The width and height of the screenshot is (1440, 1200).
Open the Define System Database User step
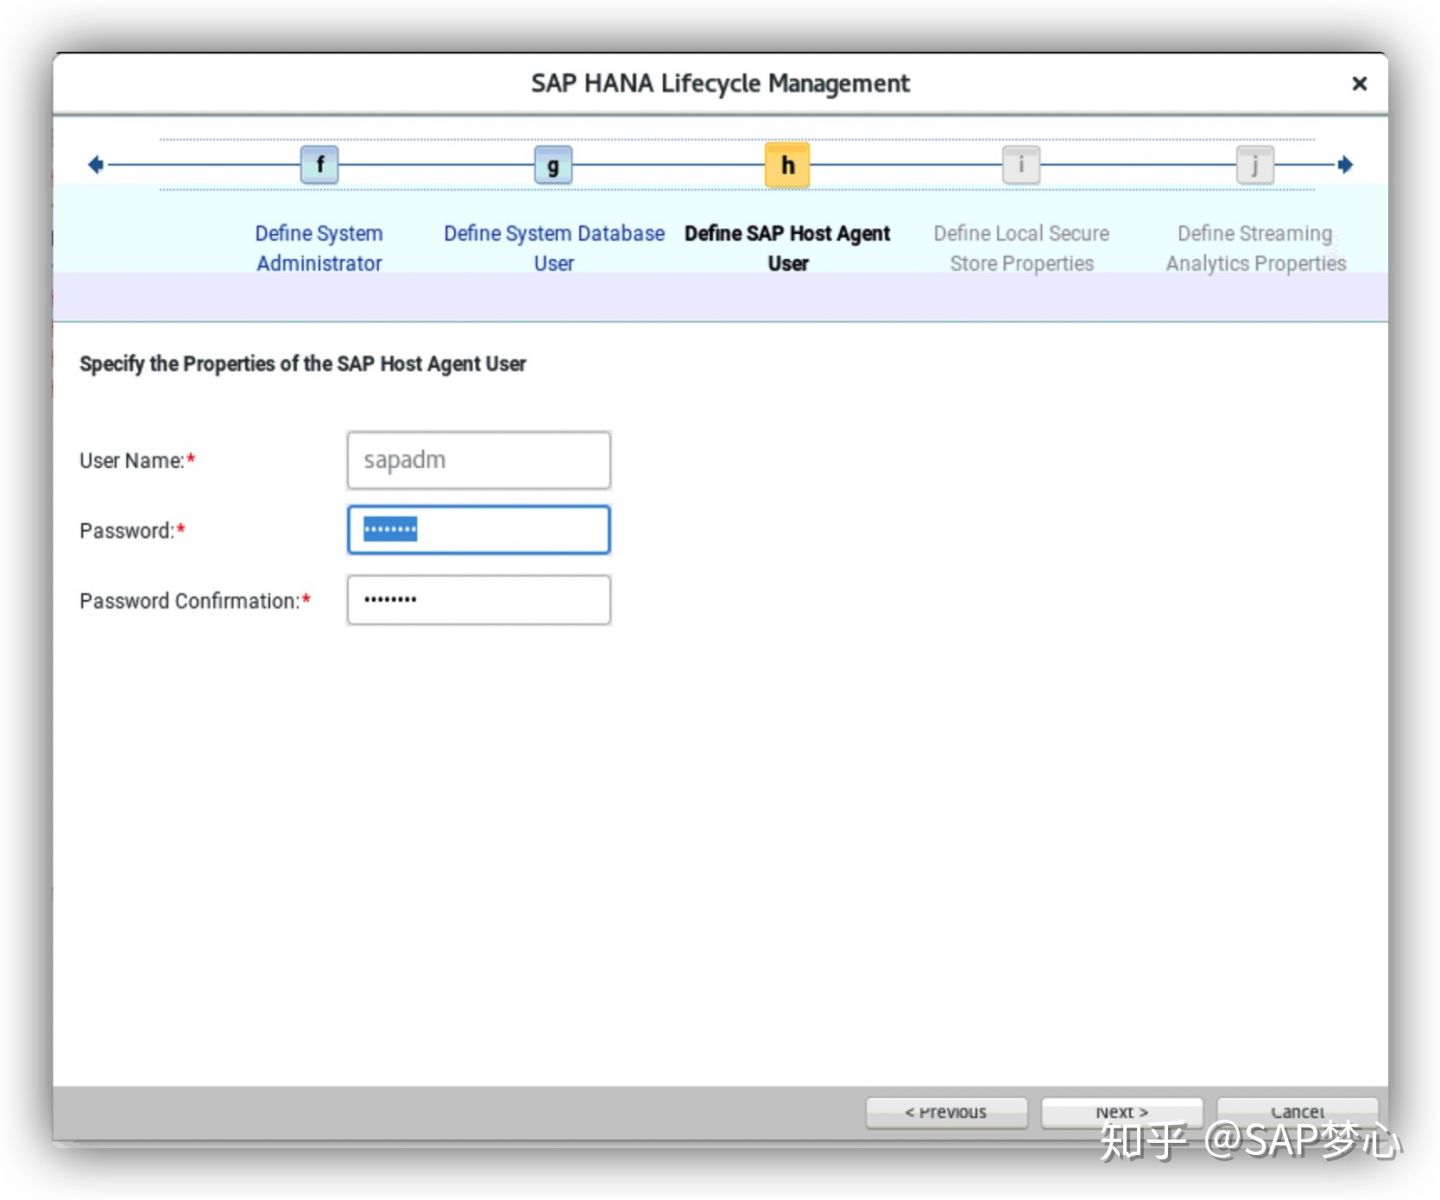point(554,248)
